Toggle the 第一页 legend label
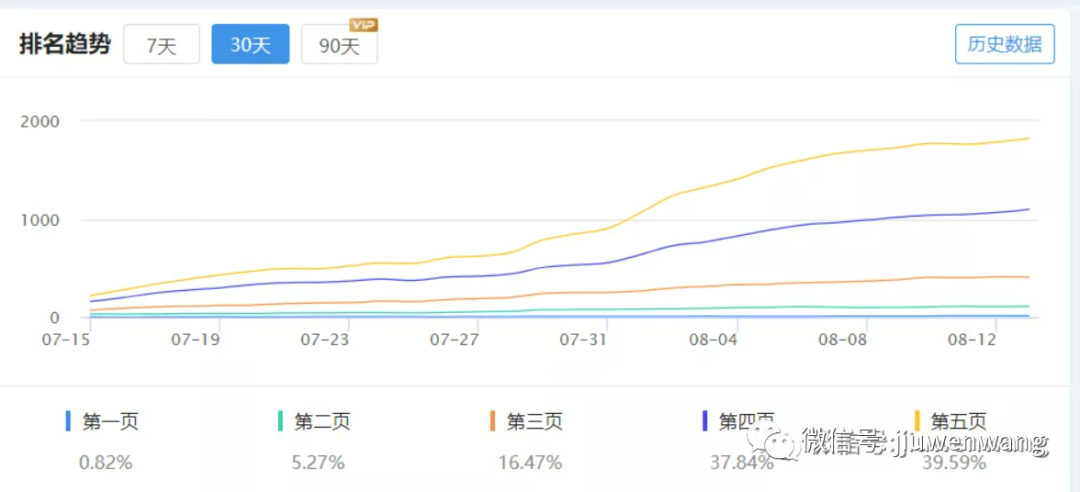This screenshot has width=1080, height=492. point(110,422)
